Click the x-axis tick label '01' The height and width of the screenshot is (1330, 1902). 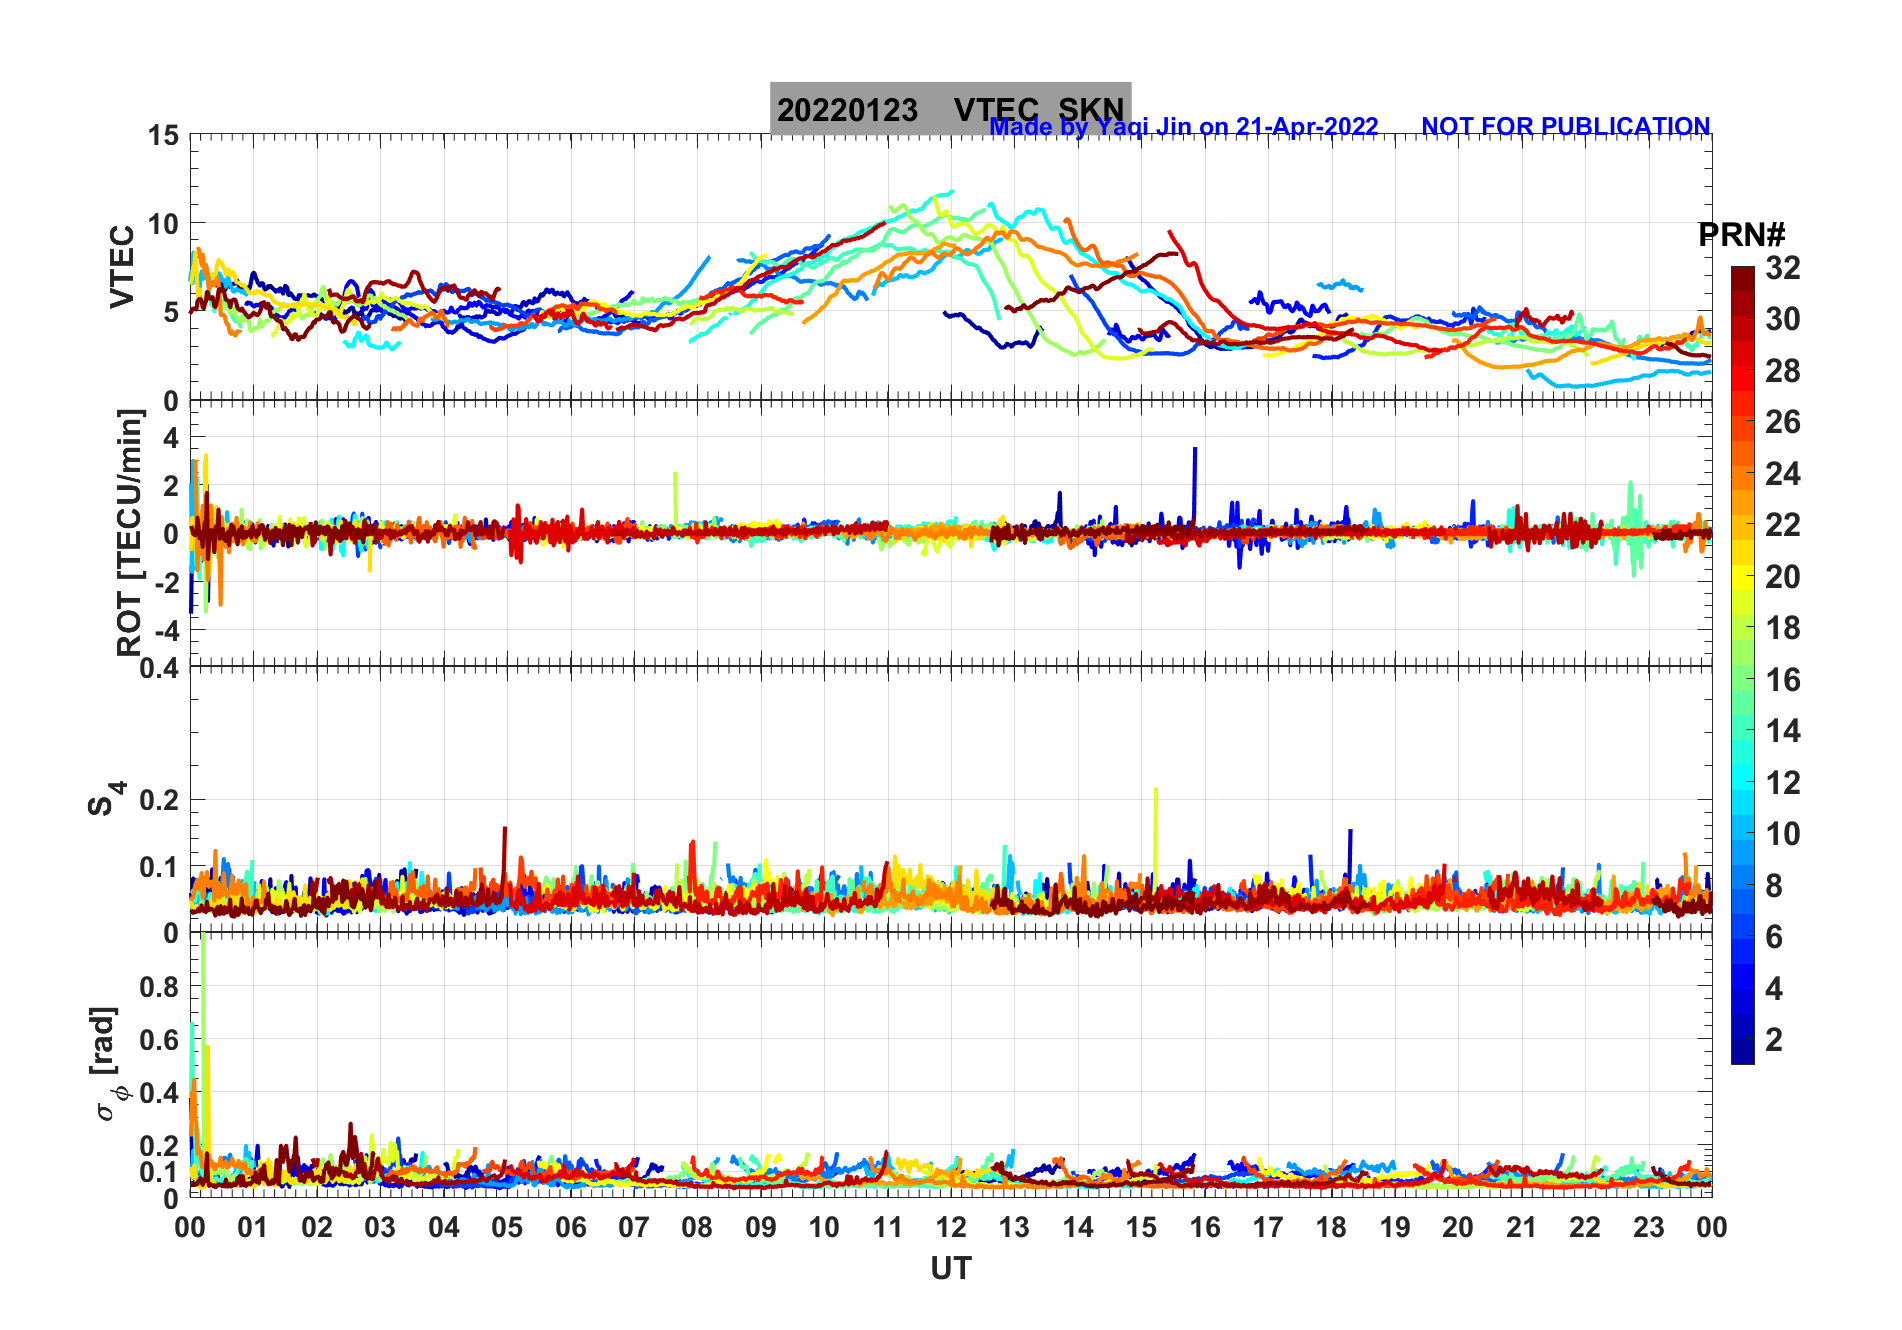tap(253, 1227)
